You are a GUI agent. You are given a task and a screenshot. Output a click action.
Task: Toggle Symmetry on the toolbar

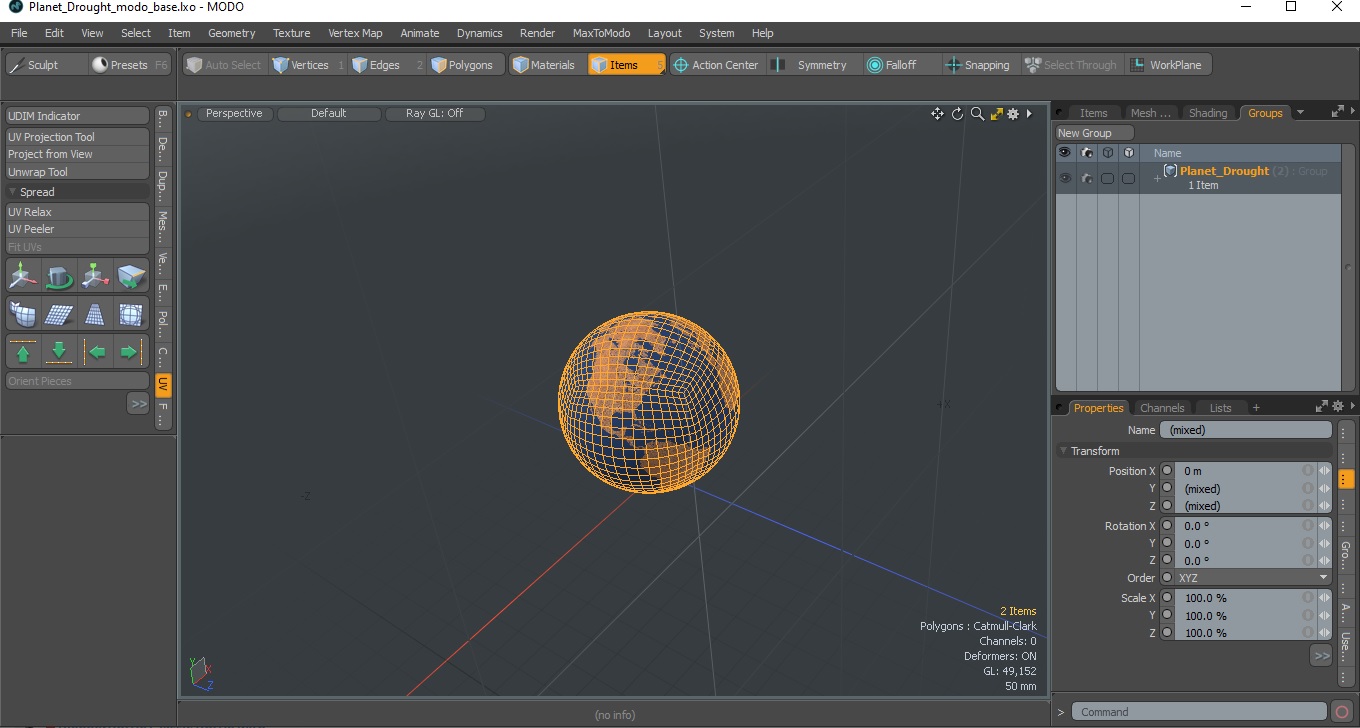click(813, 65)
